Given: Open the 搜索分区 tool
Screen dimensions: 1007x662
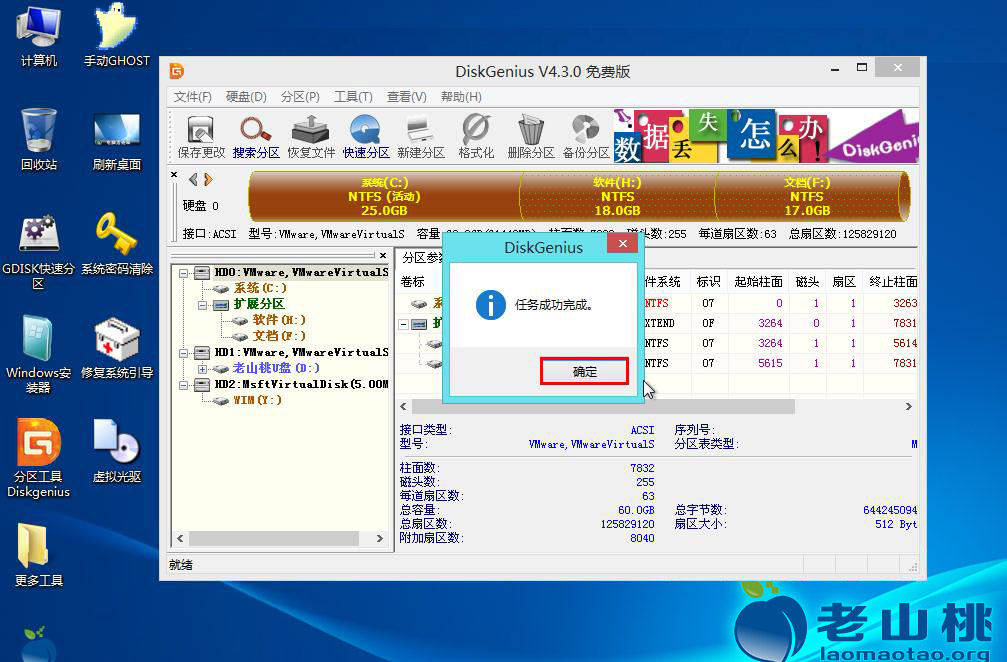Looking at the screenshot, I should click(256, 137).
